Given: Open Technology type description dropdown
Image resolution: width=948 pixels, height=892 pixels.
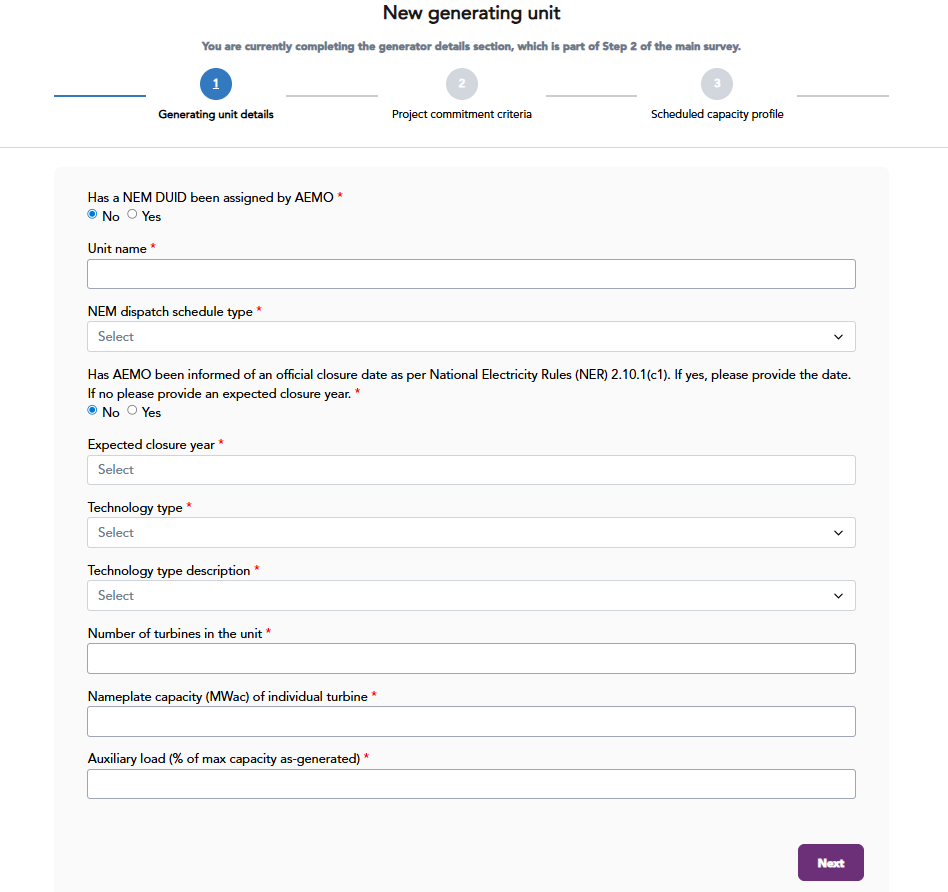Looking at the screenshot, I should tap(471, 596).
